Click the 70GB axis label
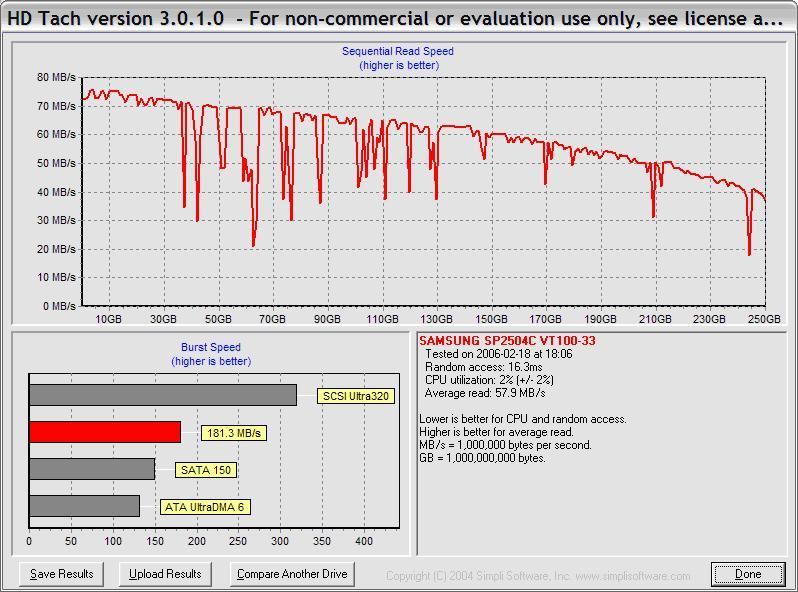Screen dimensions: 798x592 272,319
